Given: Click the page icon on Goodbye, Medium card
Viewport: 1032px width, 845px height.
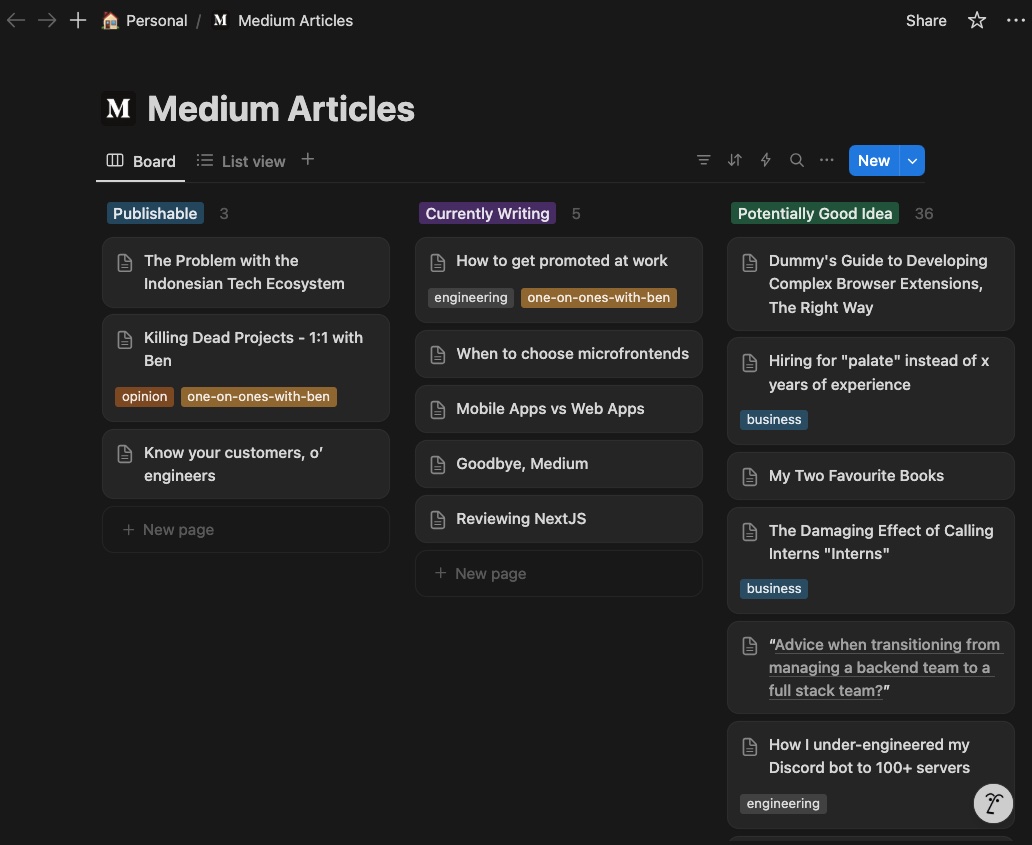Looking at the screenshot, I should (x=438, y=465).
